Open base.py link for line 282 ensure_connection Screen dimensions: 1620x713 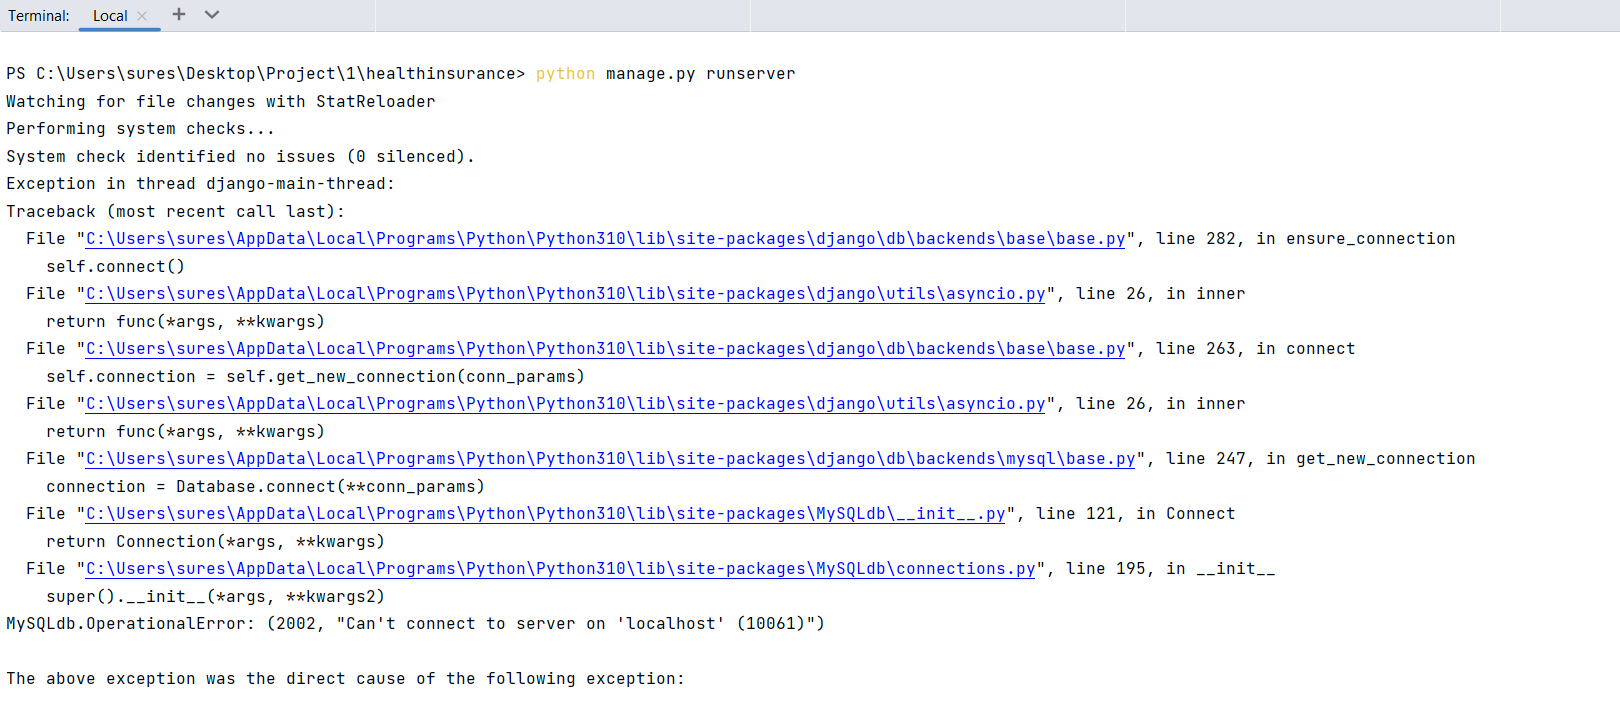tap(605, 239)
